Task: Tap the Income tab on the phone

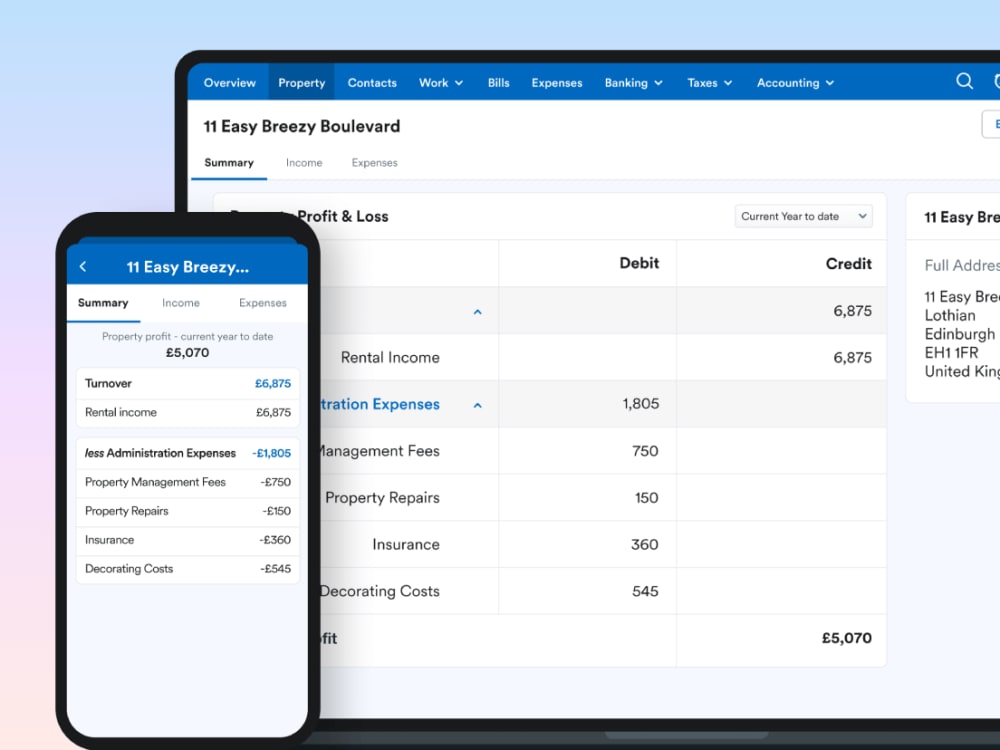Action: [181, 303]
